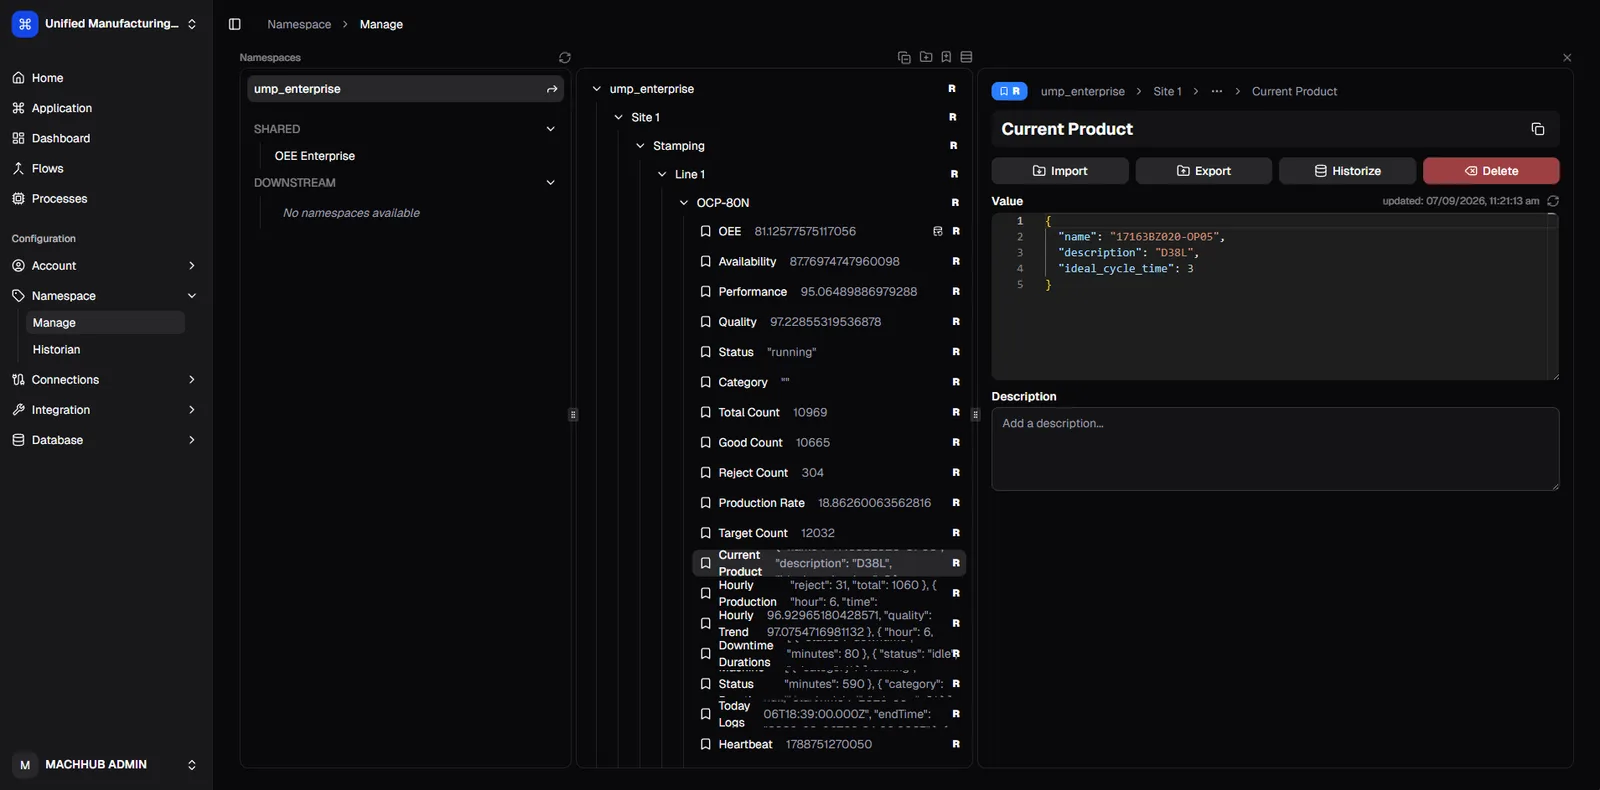Open Home in the sidebar

105,78
